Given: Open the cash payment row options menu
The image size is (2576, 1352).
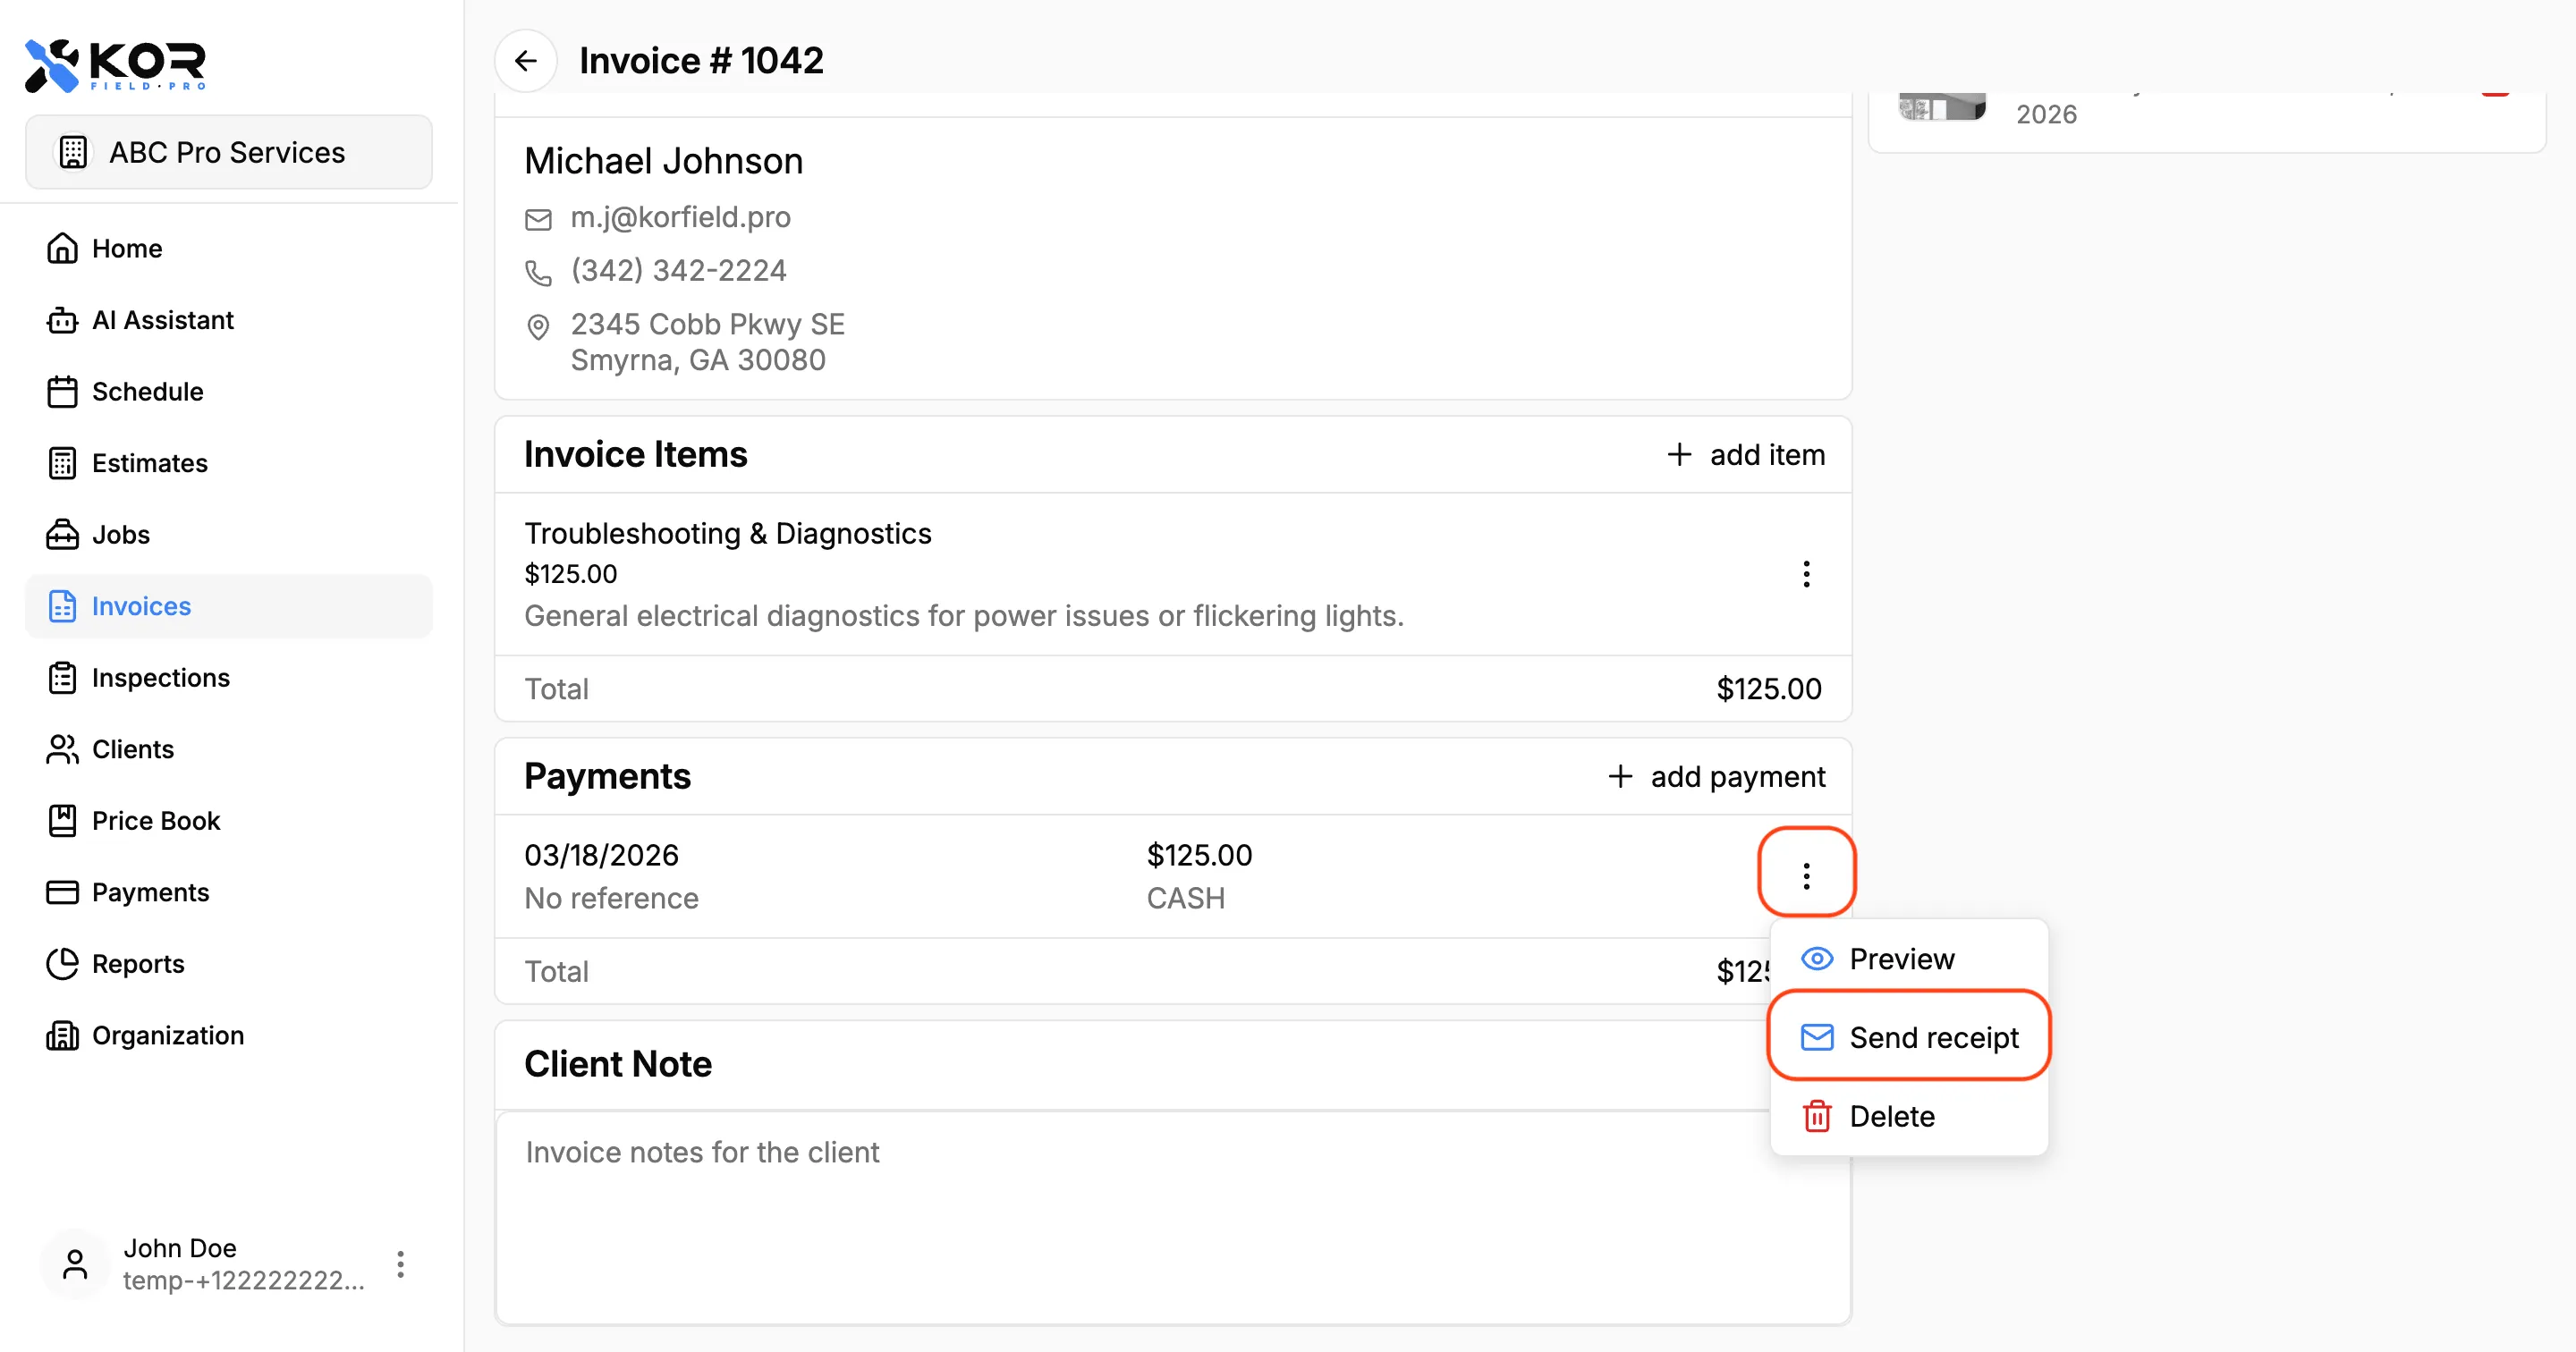Looking at the screenshot, I should click(1806, 874).
